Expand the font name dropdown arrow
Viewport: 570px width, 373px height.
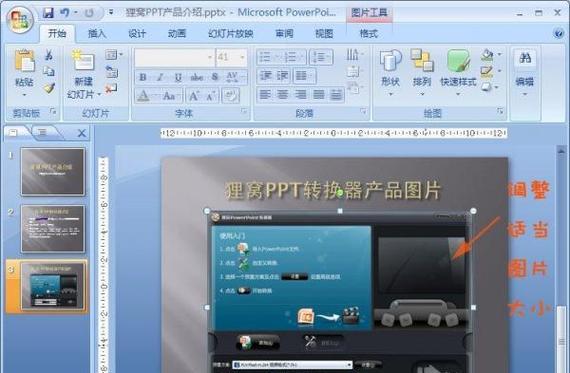210,57
